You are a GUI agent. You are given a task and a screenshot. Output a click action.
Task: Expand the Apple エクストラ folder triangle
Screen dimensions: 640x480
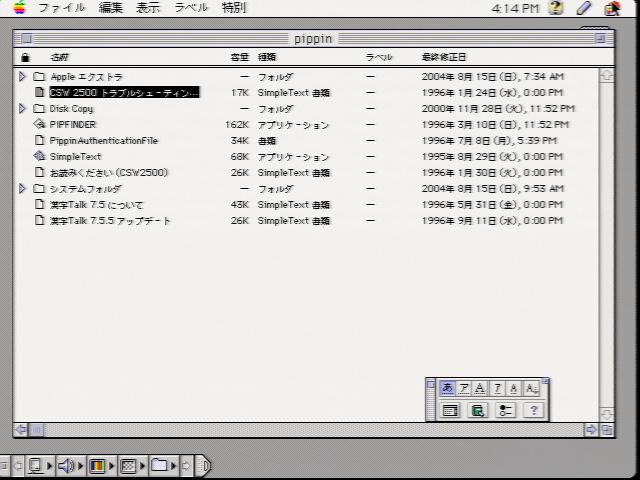tap(22, 76)
